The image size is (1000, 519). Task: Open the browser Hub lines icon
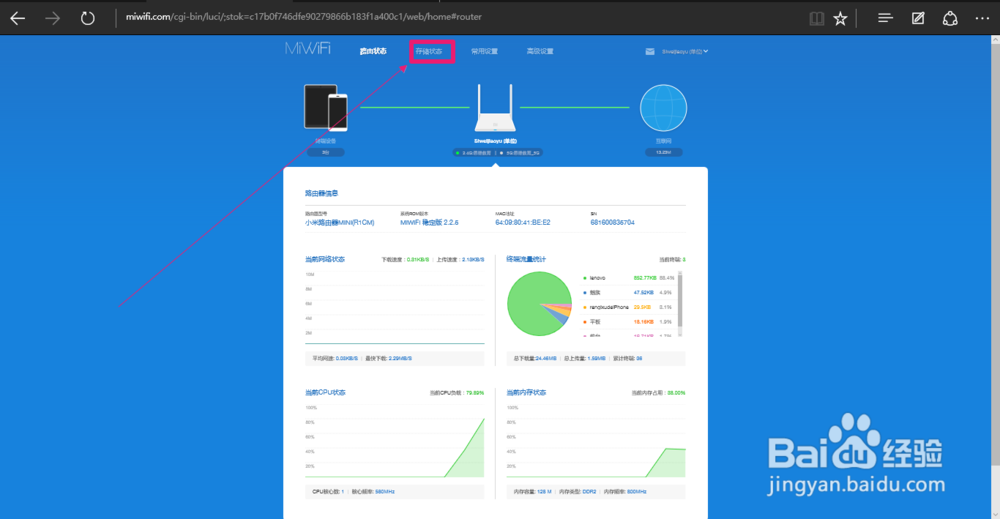885,18
